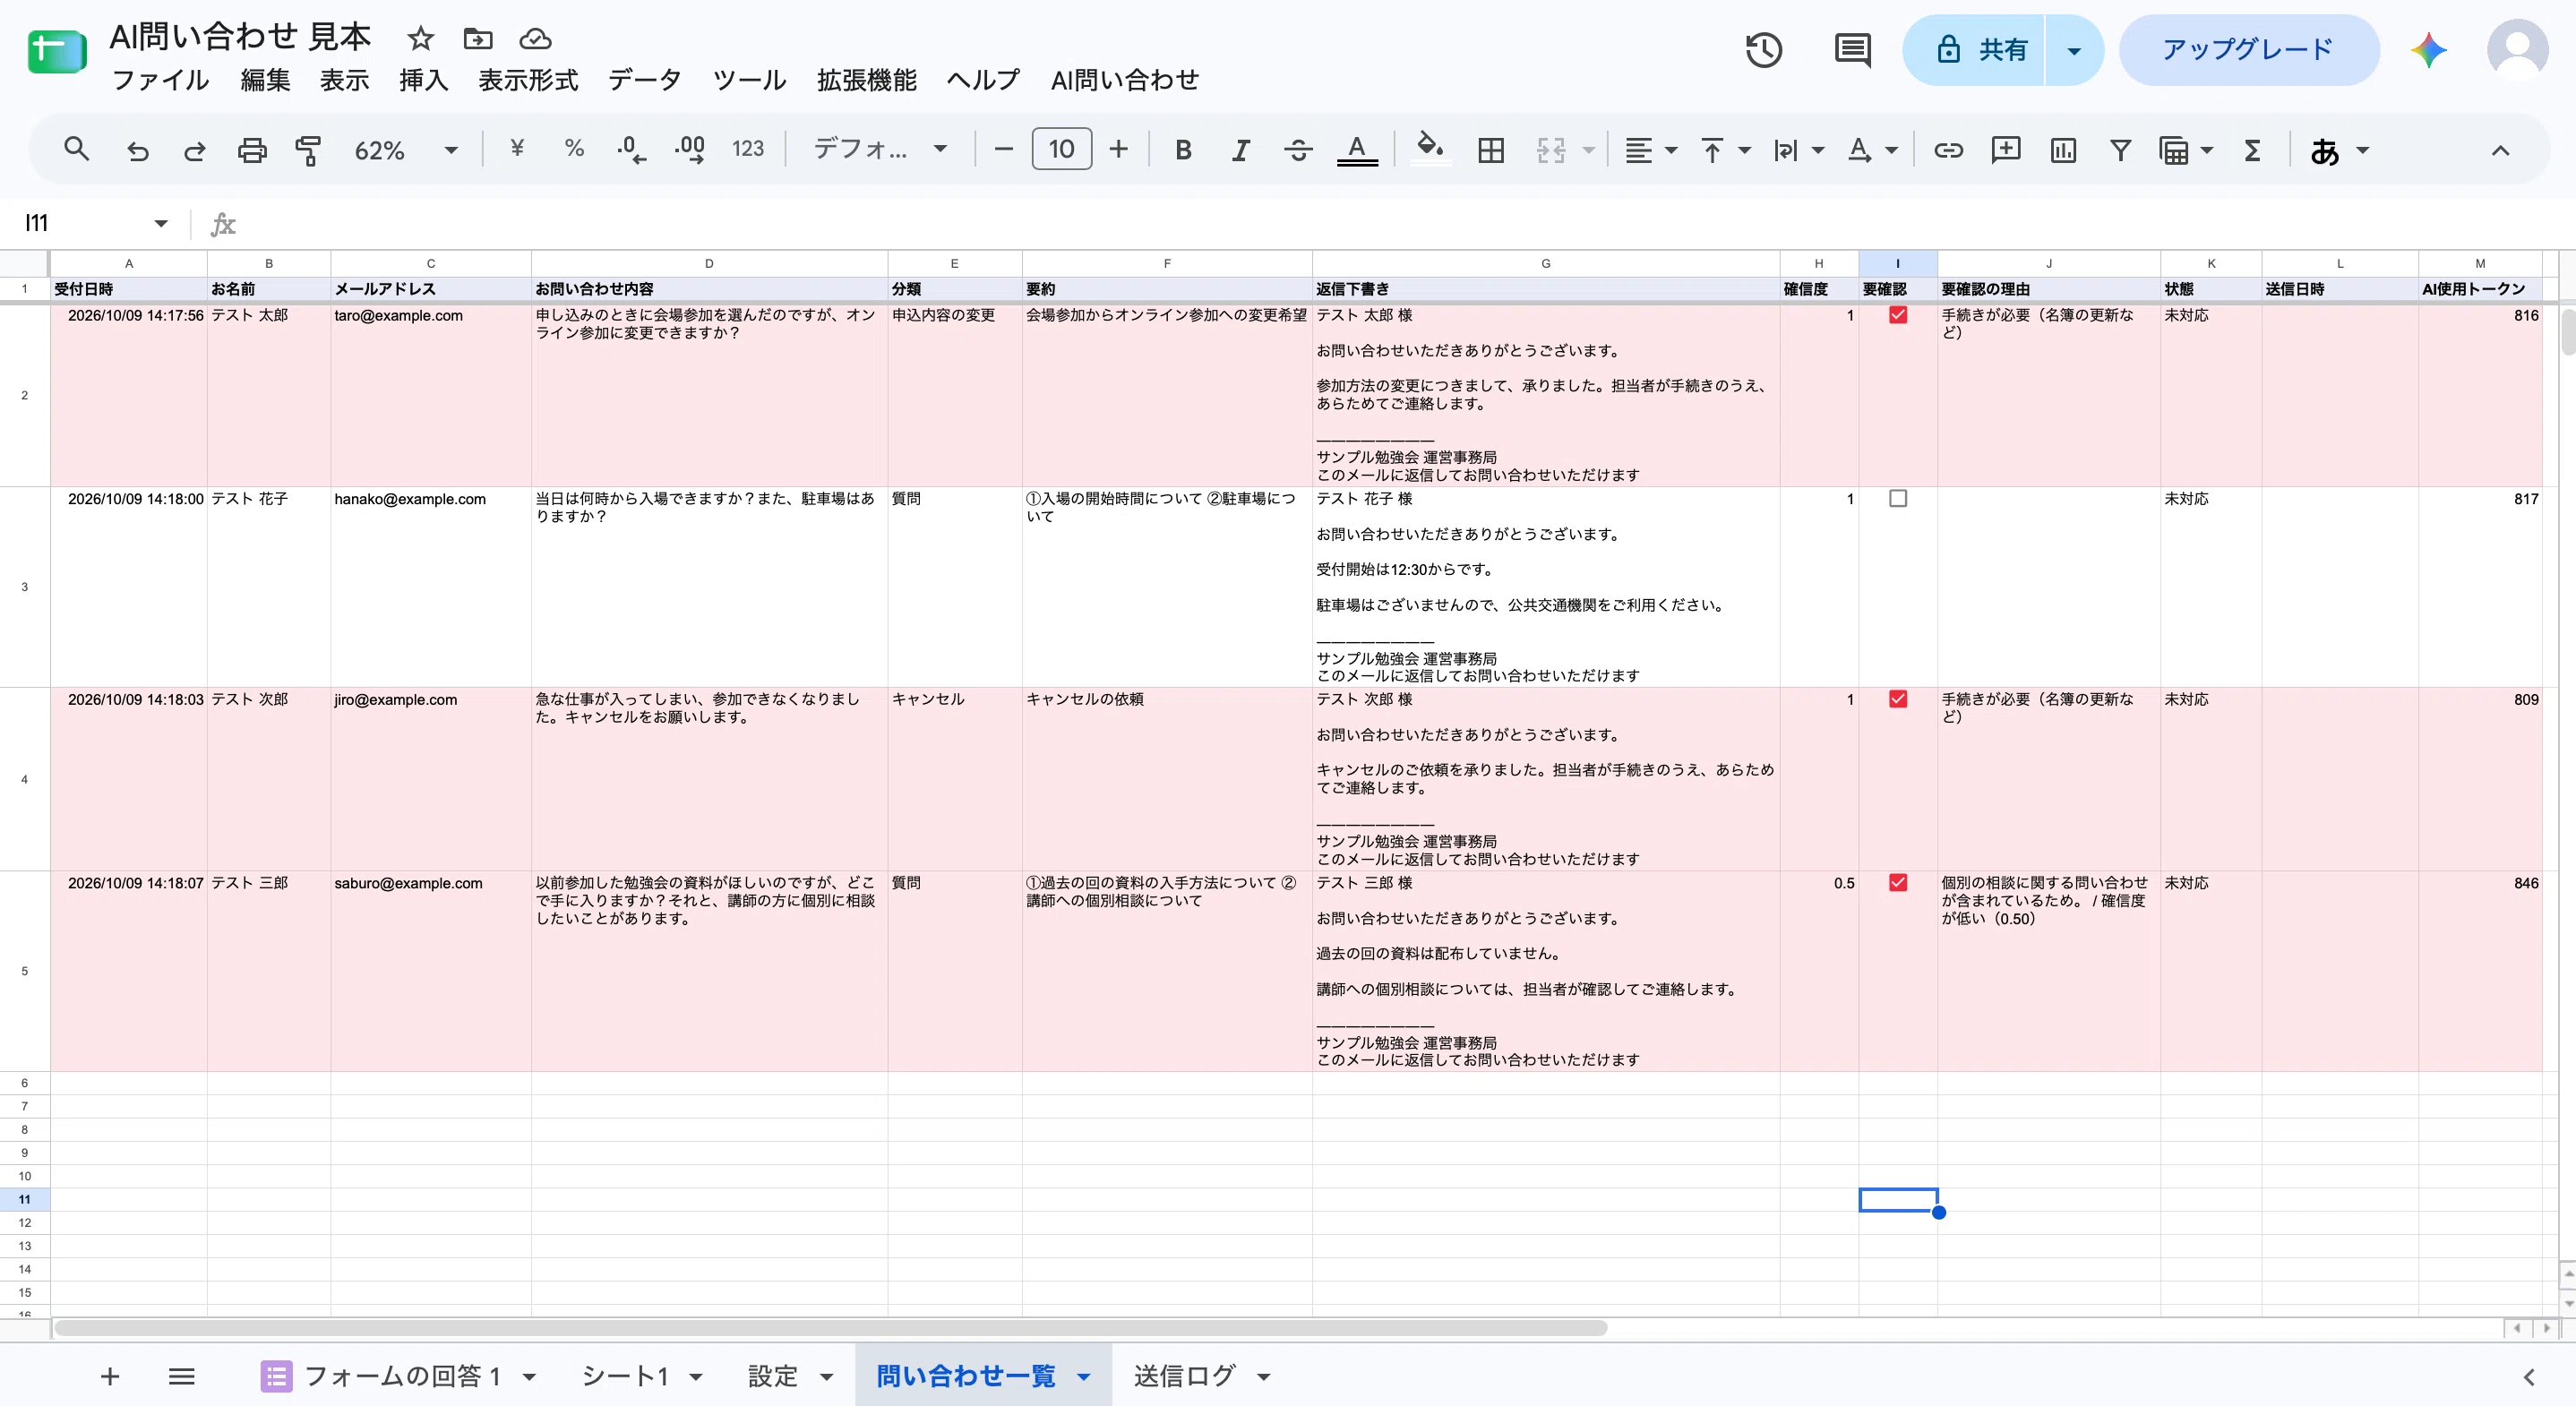Image resolution: width=2576 pixels, height=1406 pixels.
Task: Click the アップグレード button
Action: [2248, 50]
